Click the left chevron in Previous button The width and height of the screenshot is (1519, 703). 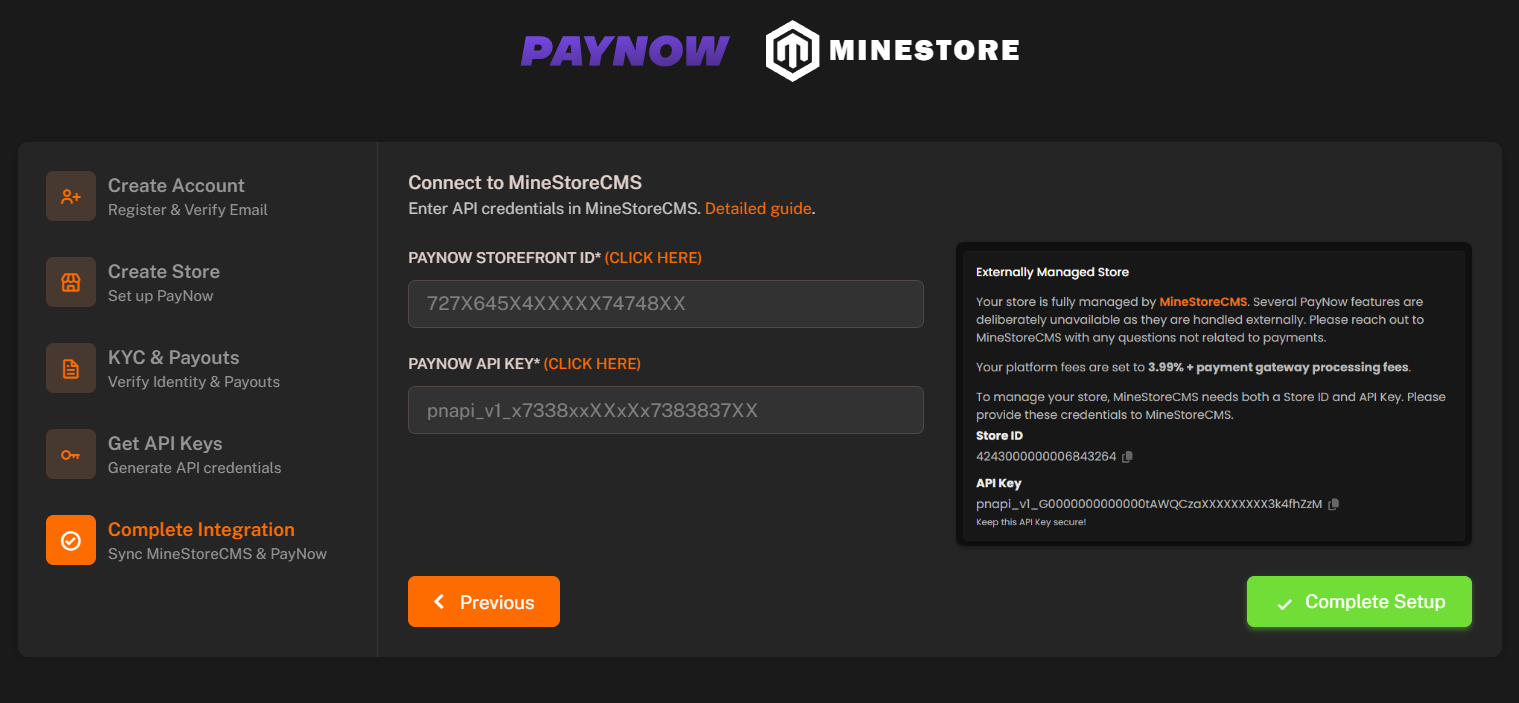(439, 601)
